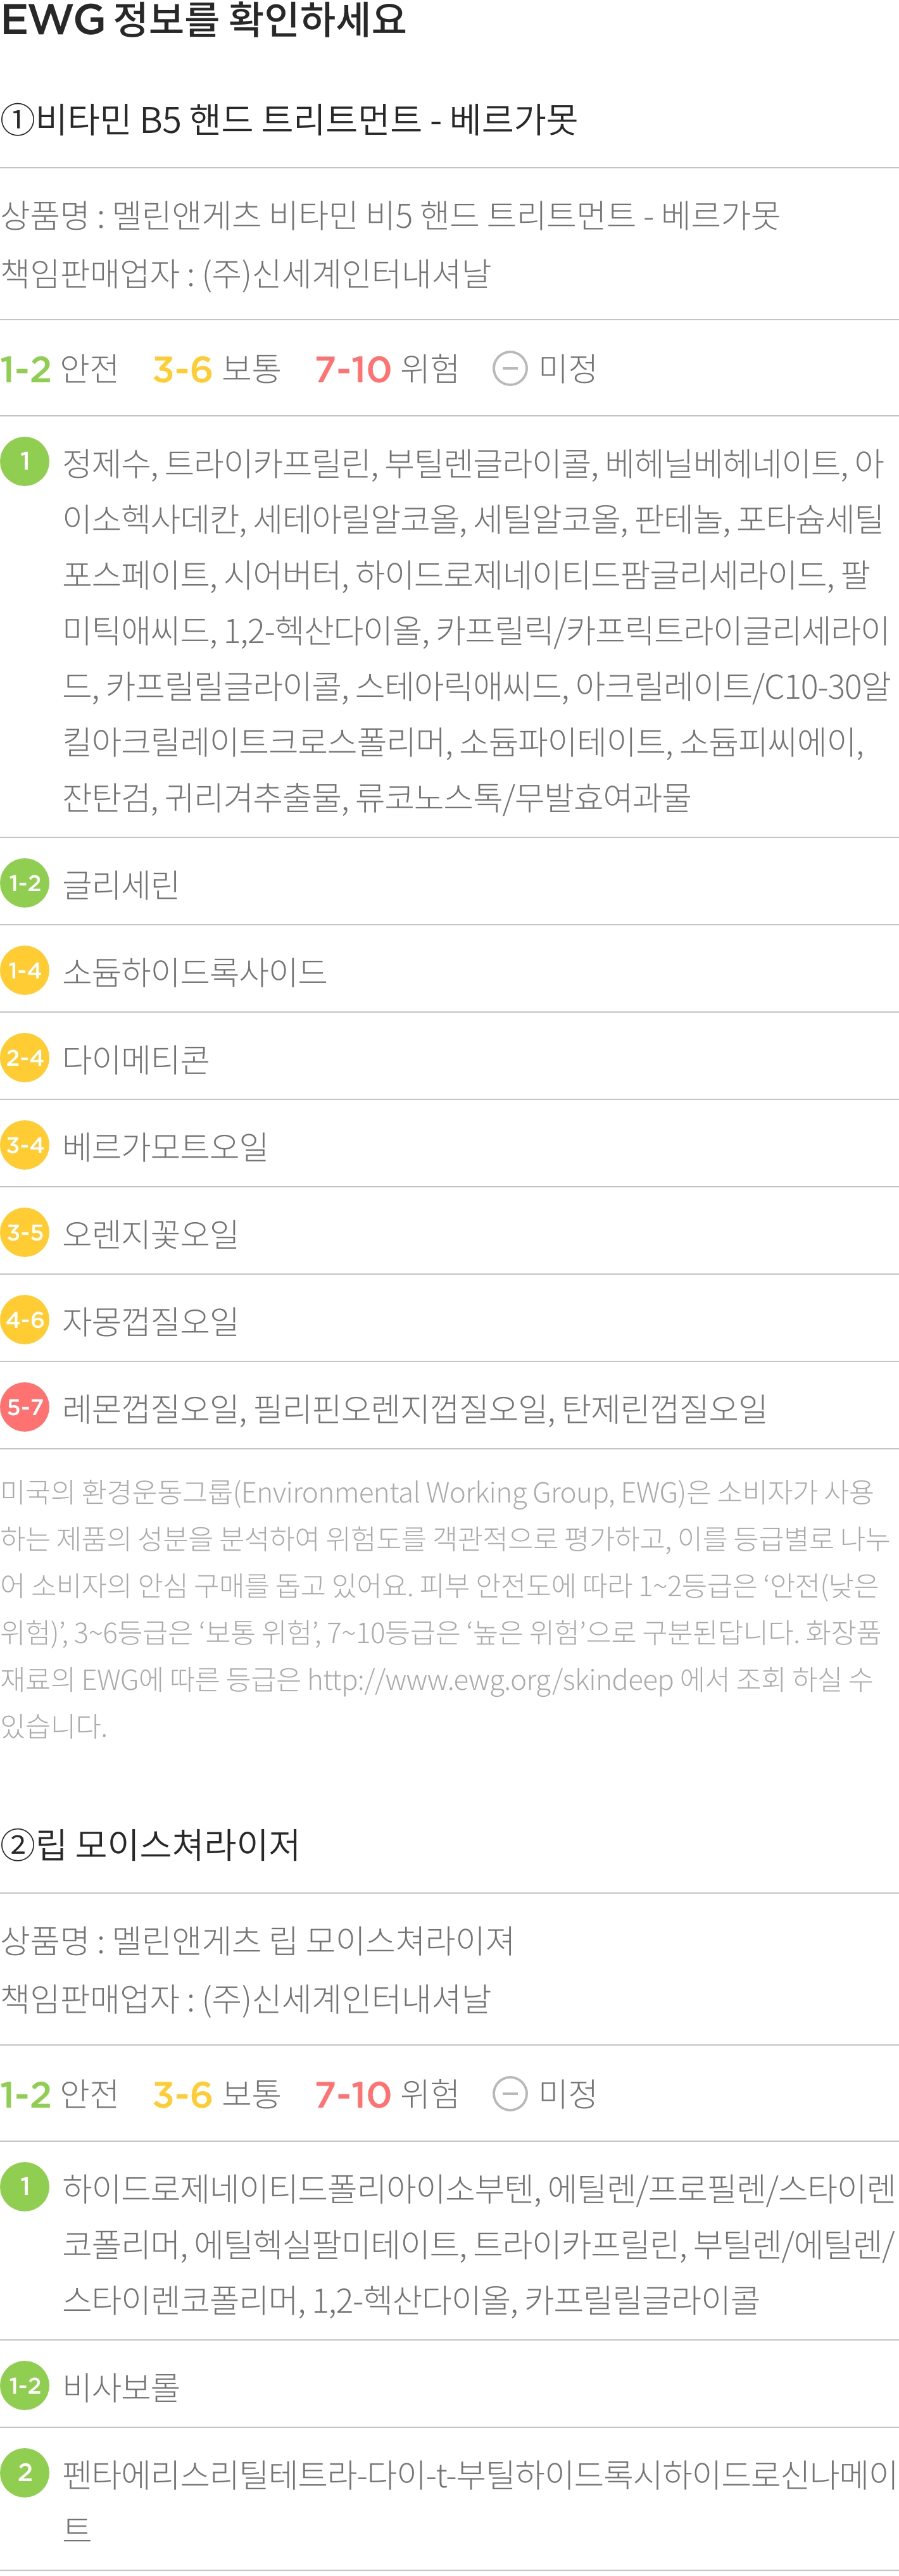Click the yellow 1-4 badge for 소듐하이드록사이드
899x2576 pixels.
click(x=25, y=970)
